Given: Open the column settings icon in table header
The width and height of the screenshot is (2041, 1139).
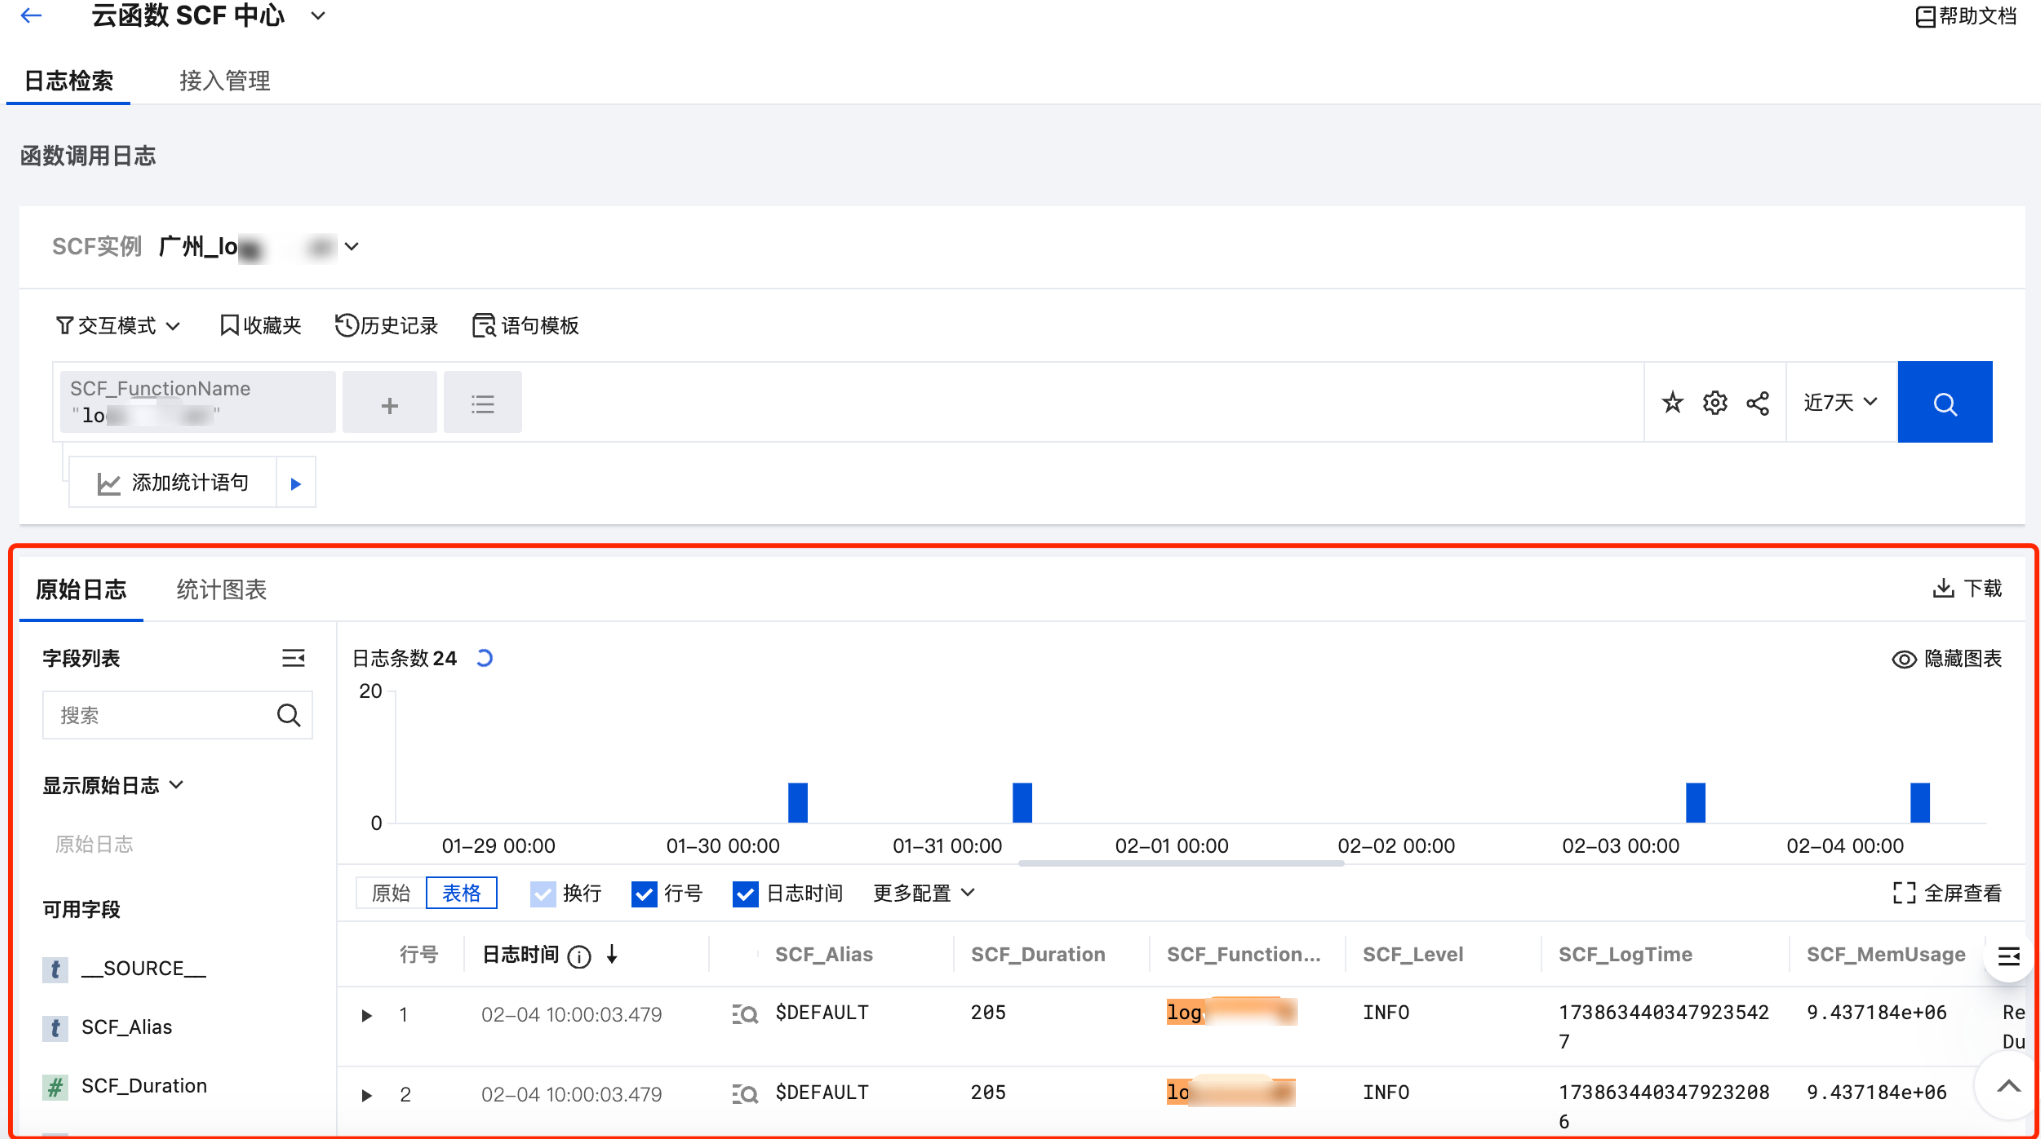Looking at the screenshot, I should pos(2008,956).
